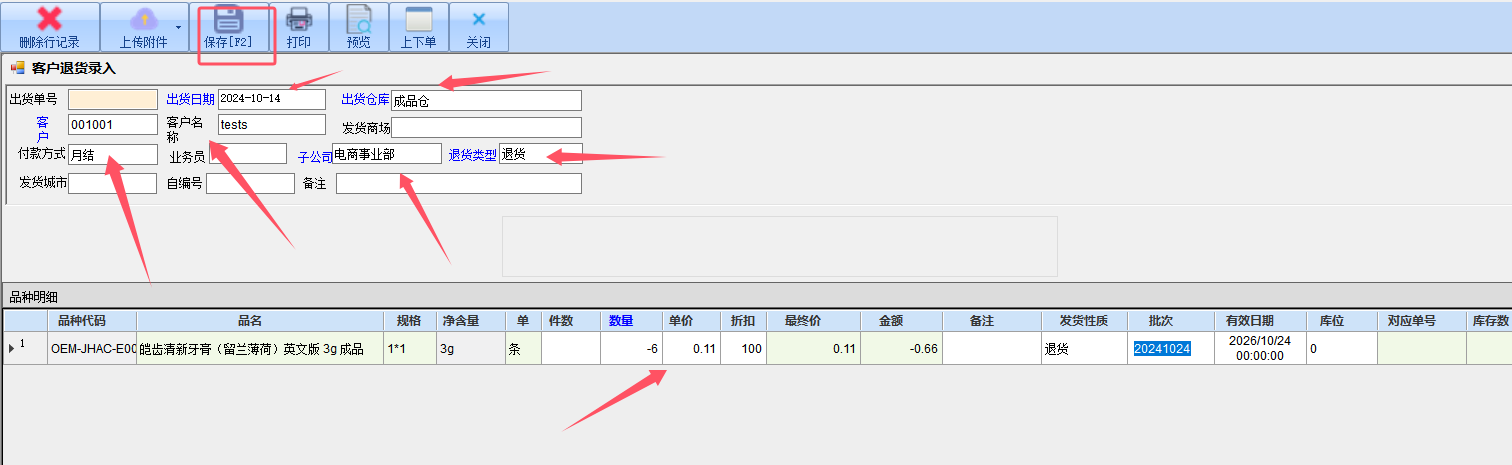1512x465 pixels.
Task: Click the 客户 code field 001001
Action: (112, 125)
